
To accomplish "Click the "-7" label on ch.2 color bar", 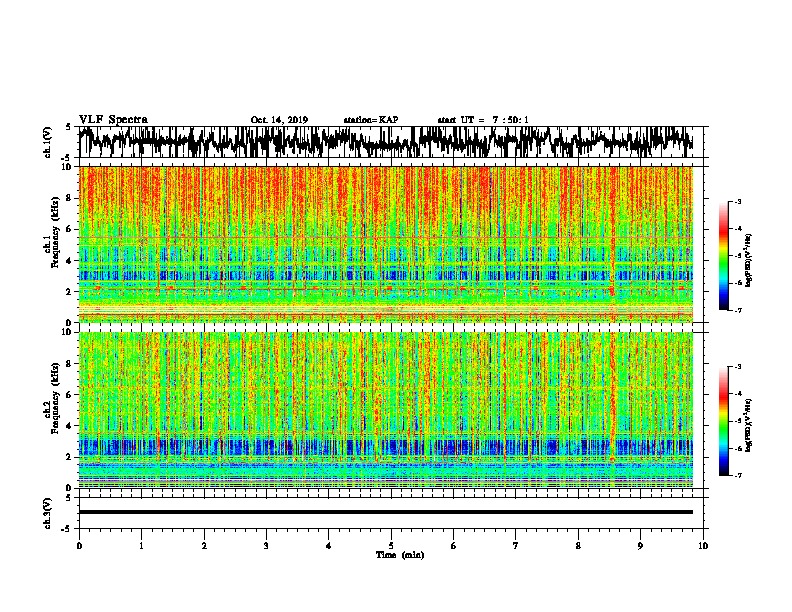I will [737, 475].
